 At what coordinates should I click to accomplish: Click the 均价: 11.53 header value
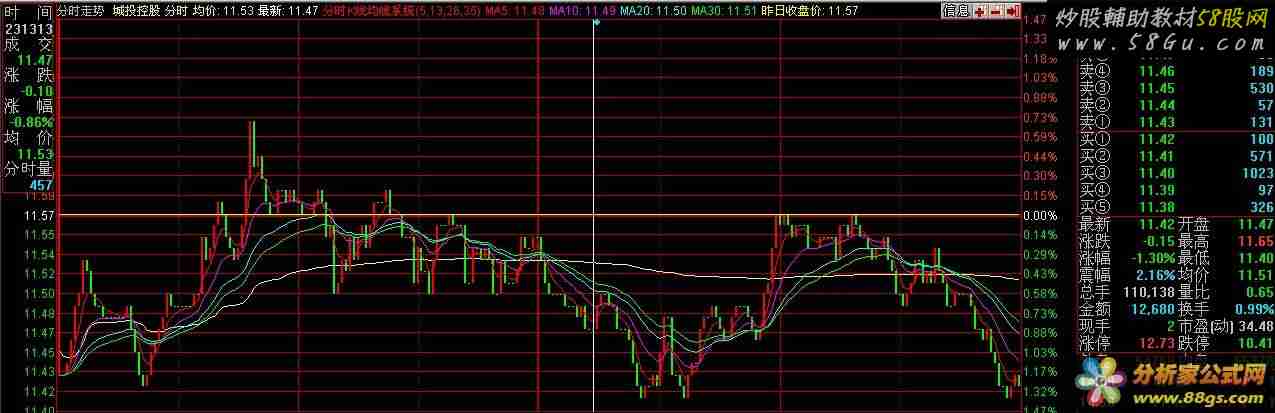pos(222,11)
